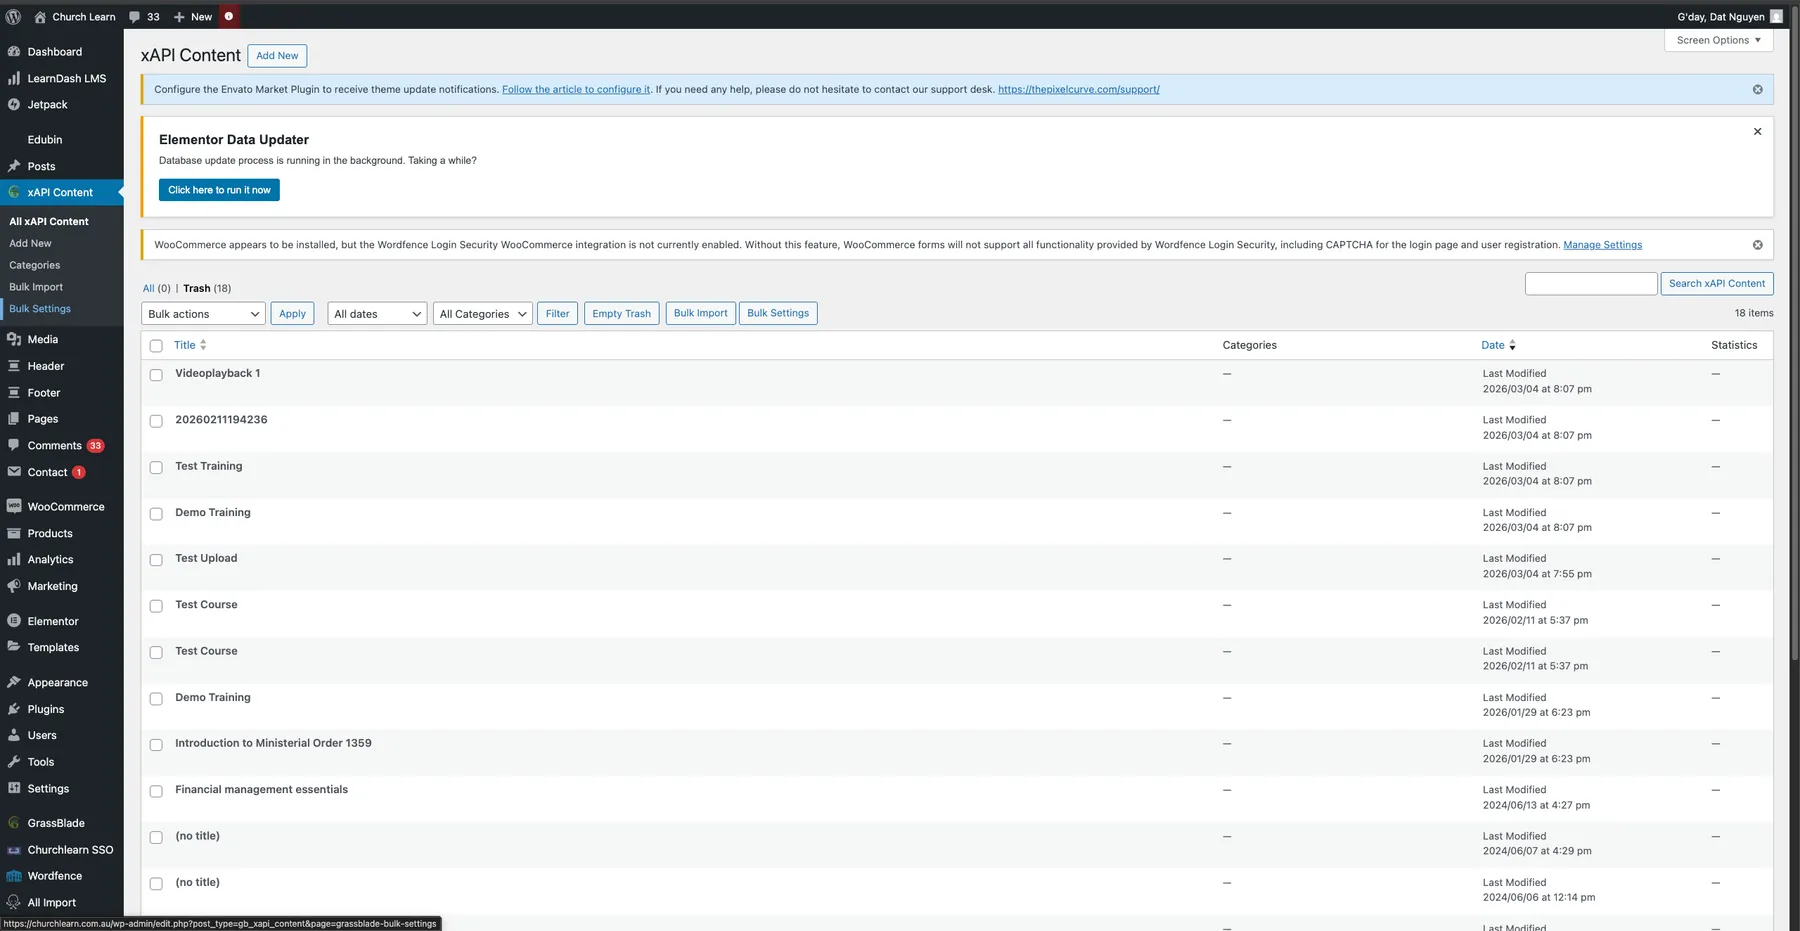Screen dimensions: 1800x931
Task: Check the Test Training row checkbox
Action: click(156, 467)
